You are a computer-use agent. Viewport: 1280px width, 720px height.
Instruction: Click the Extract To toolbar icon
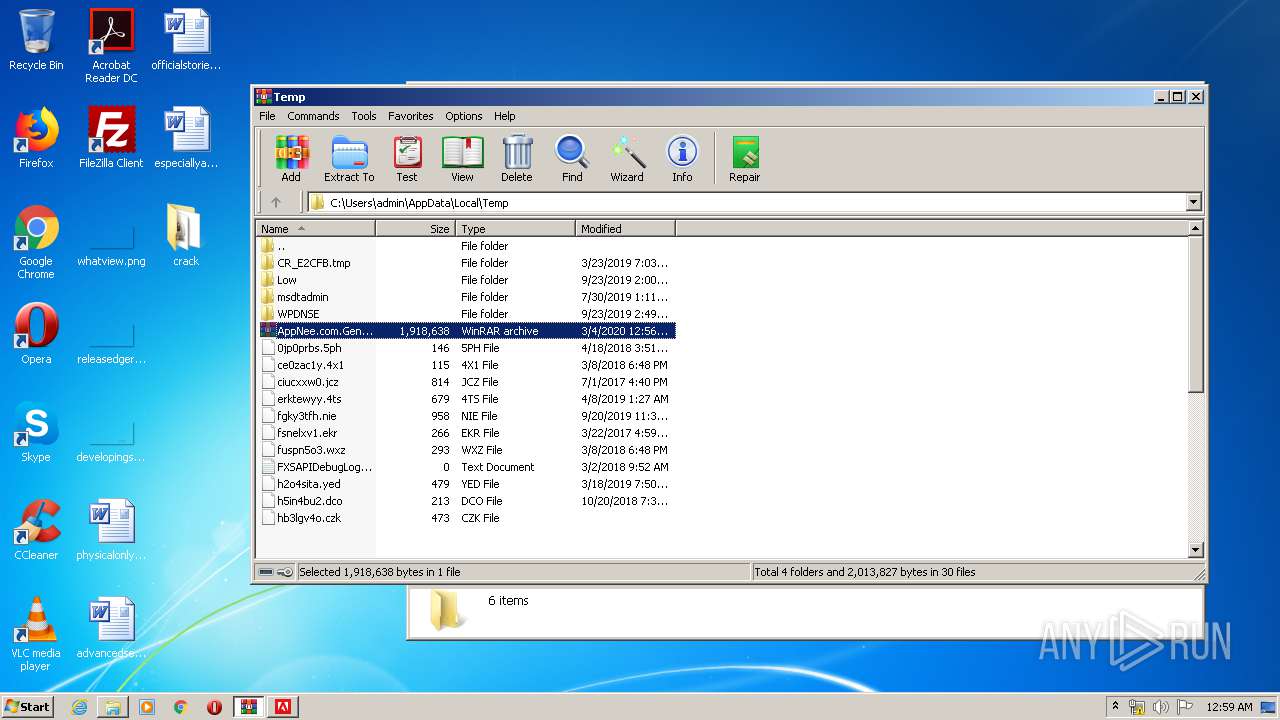coord(349,159)
